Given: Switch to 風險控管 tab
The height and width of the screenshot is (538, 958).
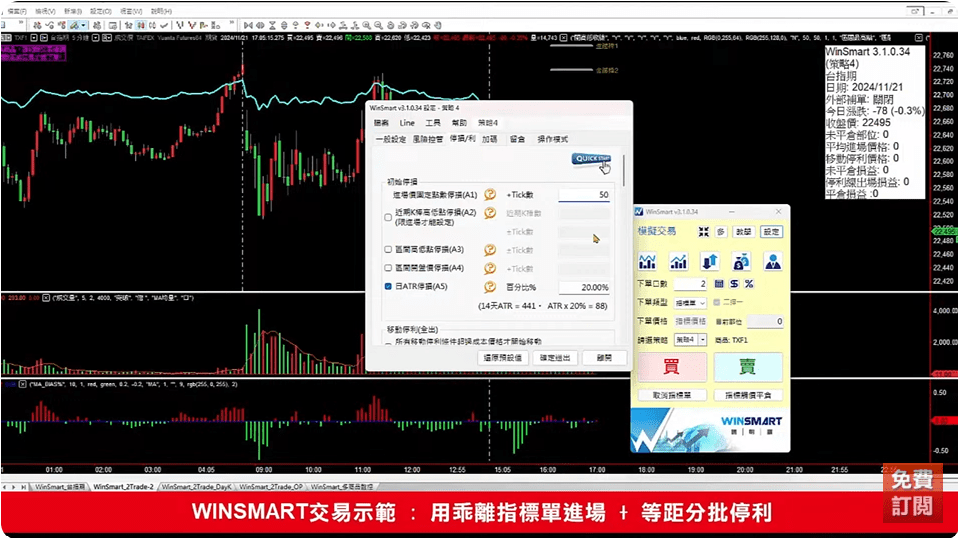Looking at the screenshot, I should pyautogui.click(x=428, y=139).
